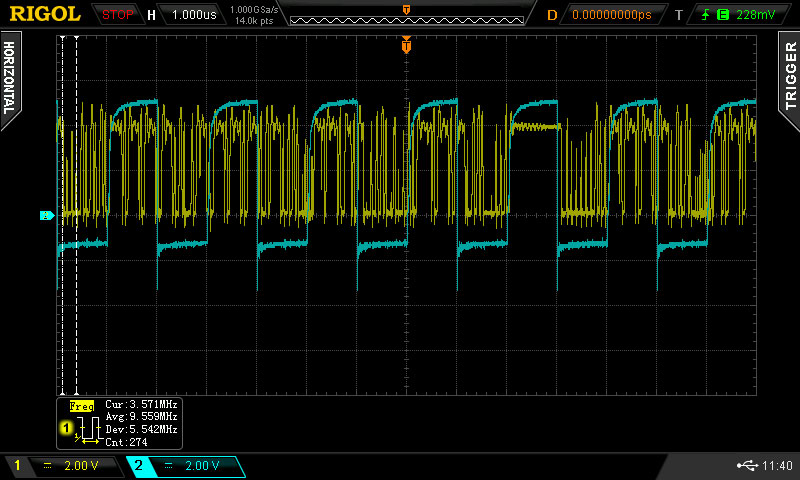
Task: Click the RIGOL logo
Action: [x=45, y=14]
